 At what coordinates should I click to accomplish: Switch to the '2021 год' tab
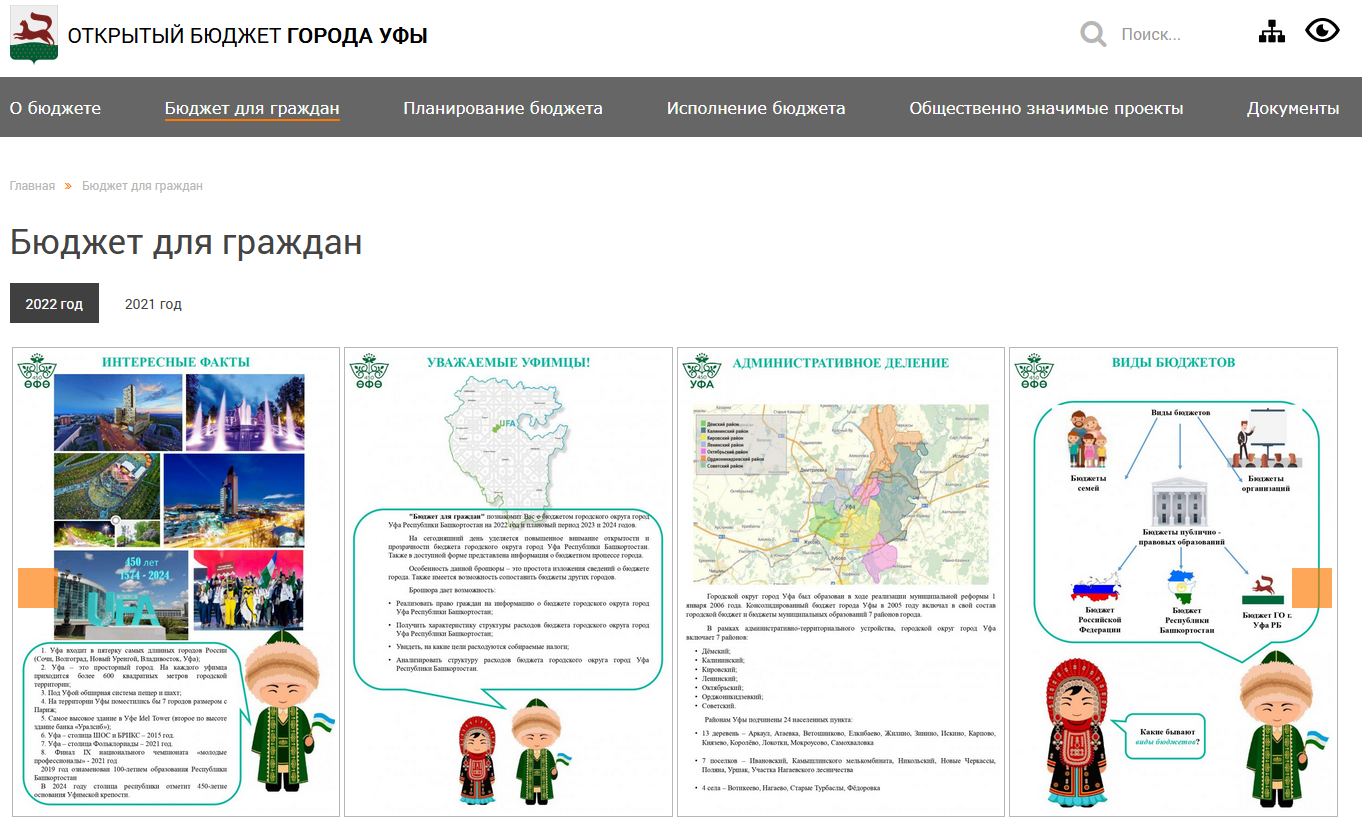(x=153, y=304)
